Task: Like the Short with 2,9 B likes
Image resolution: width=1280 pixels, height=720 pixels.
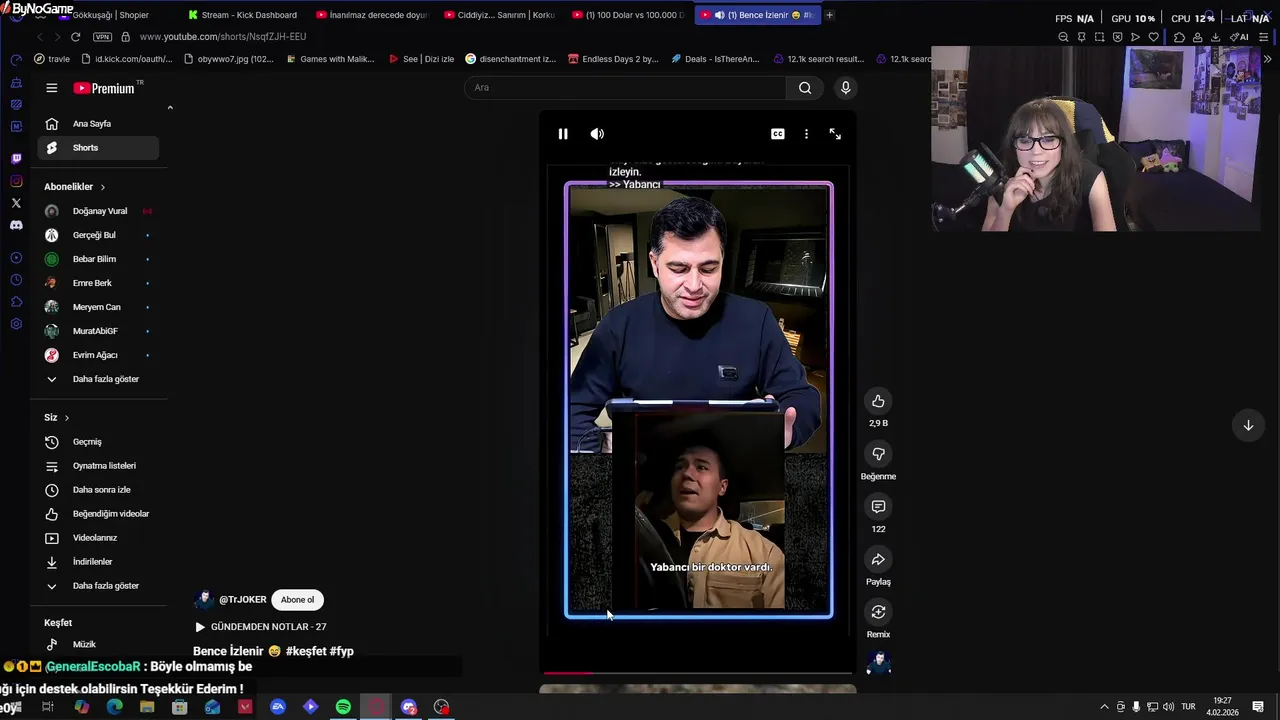Action: click(x=878, y=401)
